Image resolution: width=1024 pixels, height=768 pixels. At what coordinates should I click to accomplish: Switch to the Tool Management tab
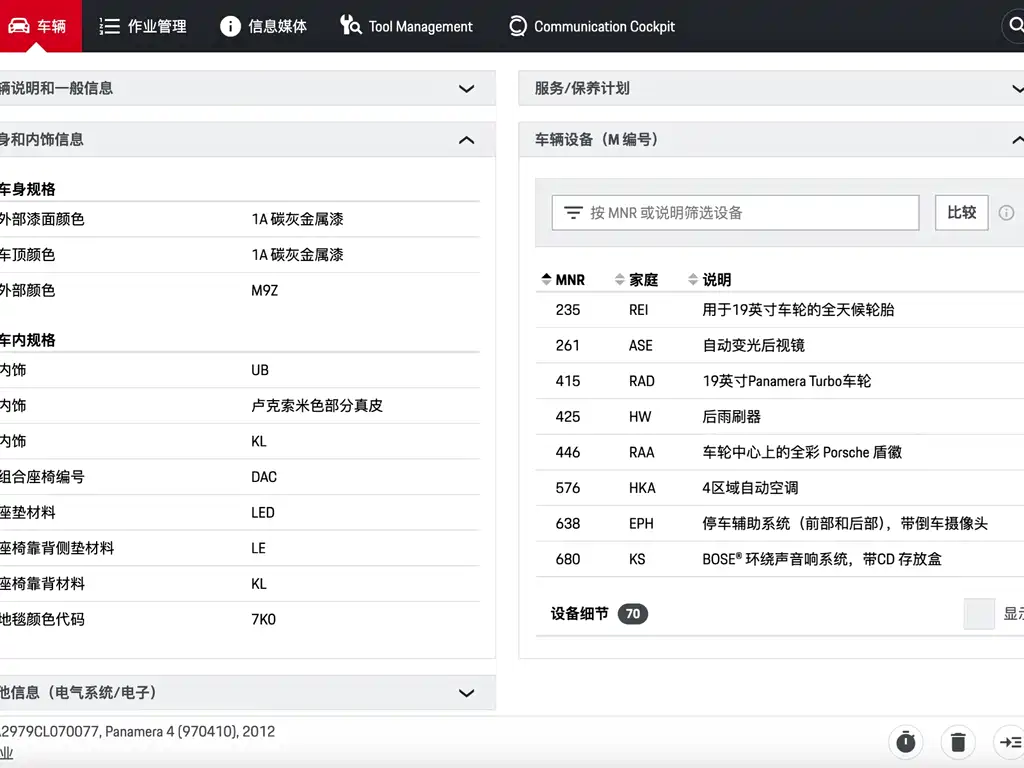click(406, 26)
